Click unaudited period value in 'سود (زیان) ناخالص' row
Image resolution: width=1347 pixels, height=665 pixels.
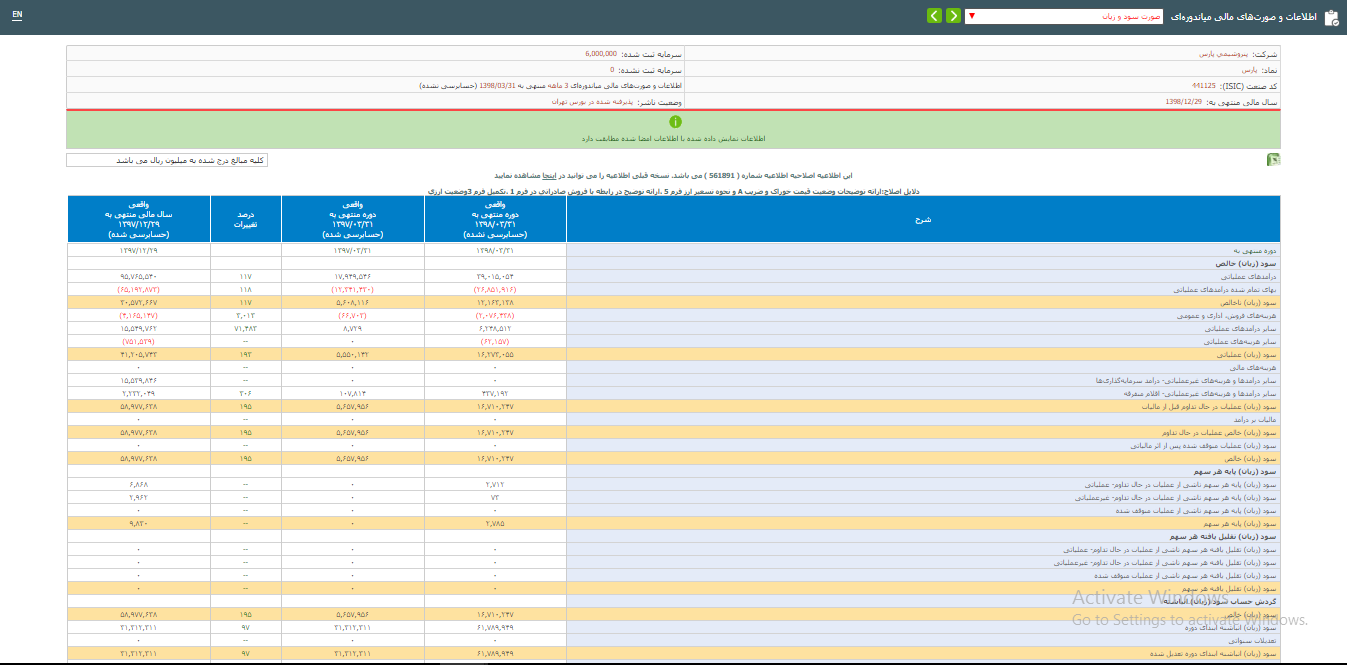[496, 302]
